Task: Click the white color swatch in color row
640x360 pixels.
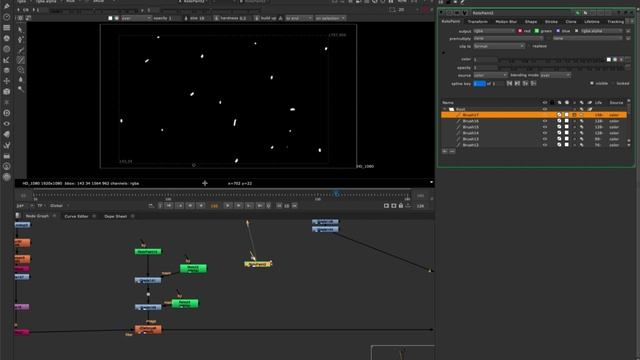Action: pyautogui.click(x=609, y=60)
